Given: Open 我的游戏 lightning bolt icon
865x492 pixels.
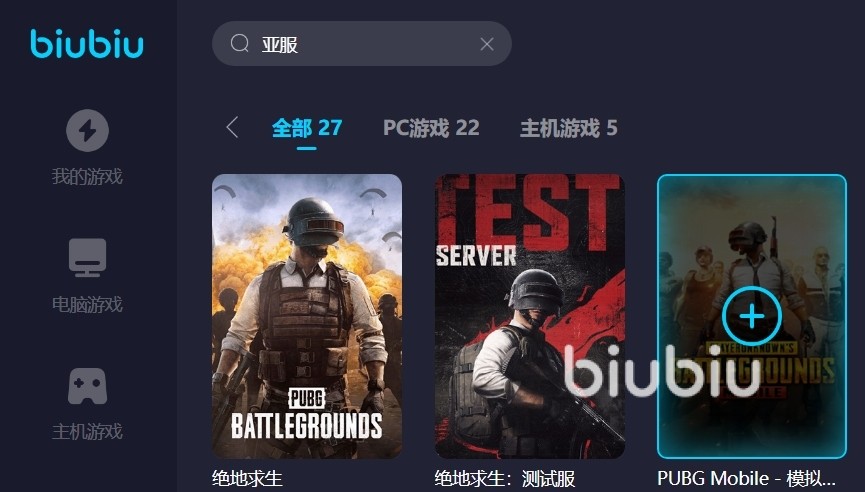Looking at the screenshot, I should tap(87, 131).
